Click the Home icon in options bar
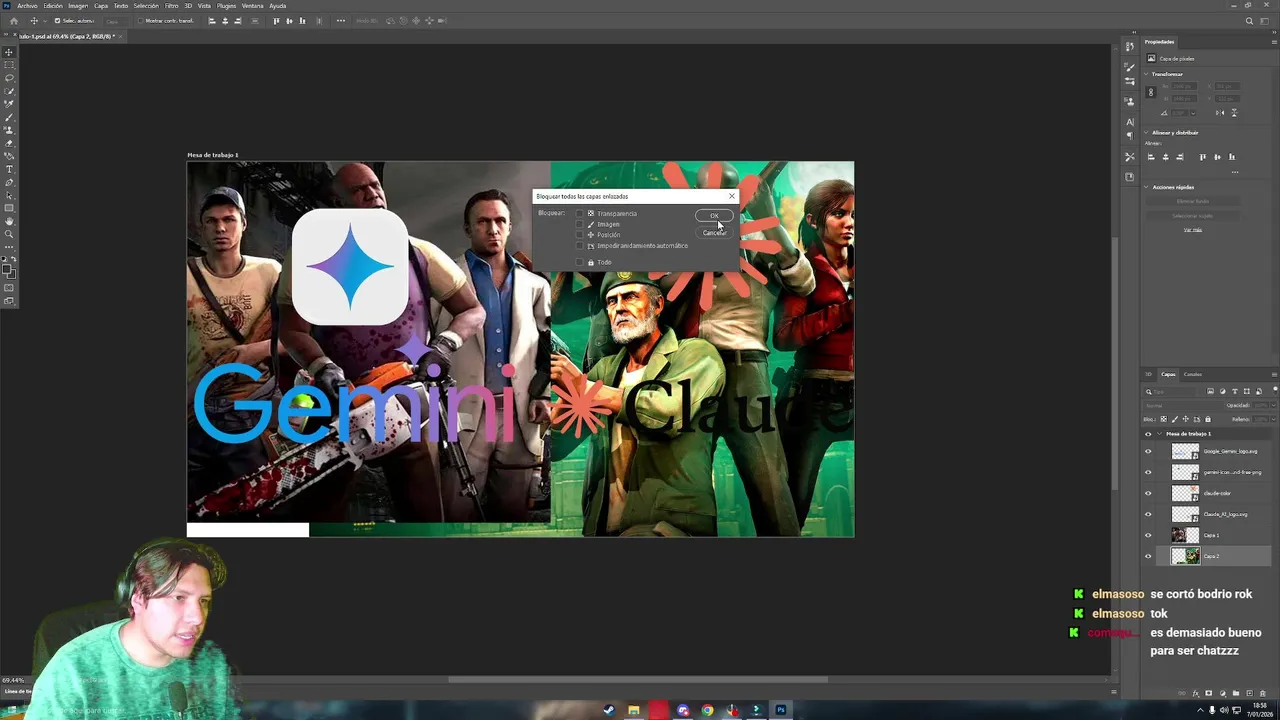 click(x=13, y=21)
